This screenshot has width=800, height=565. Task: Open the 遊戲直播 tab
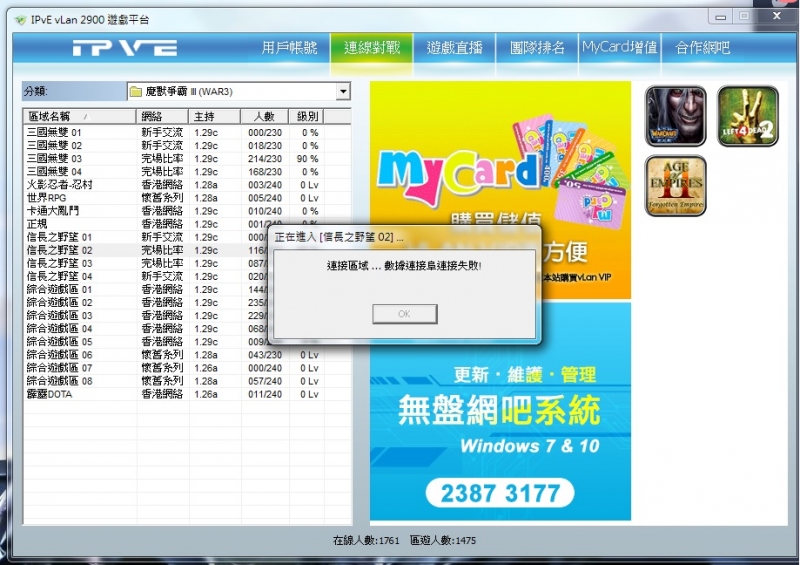click(x=455, y=48)
